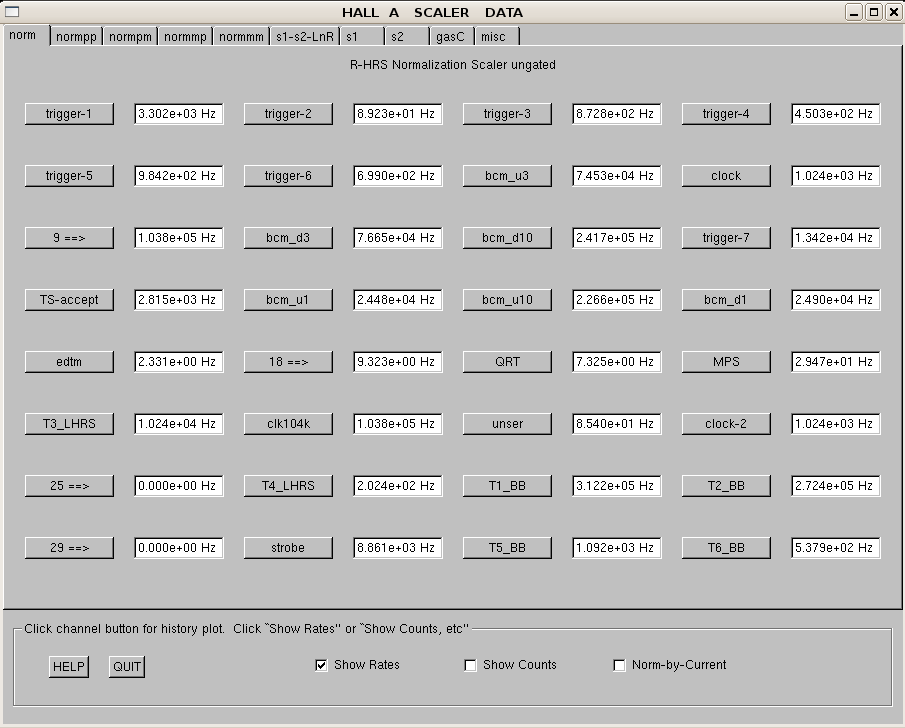Click the '9 ==>' channel button

[x=69, y=238]
